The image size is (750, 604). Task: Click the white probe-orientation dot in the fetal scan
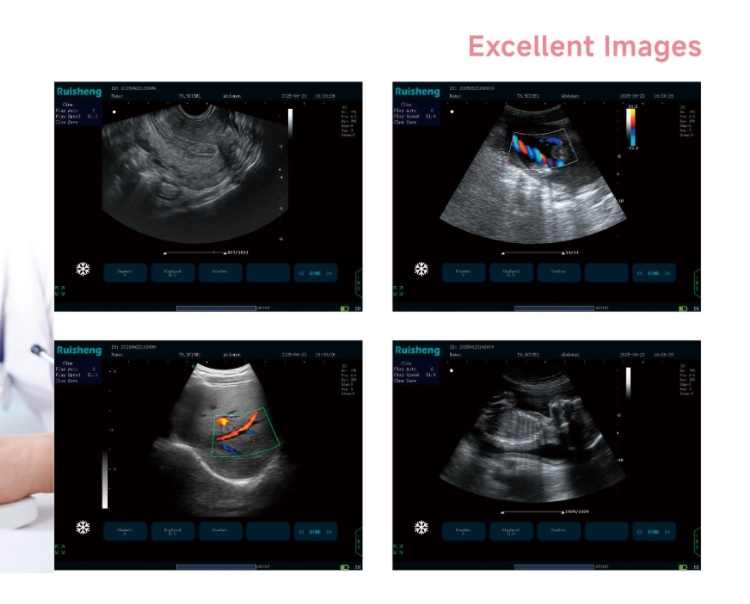click(452, 370)
